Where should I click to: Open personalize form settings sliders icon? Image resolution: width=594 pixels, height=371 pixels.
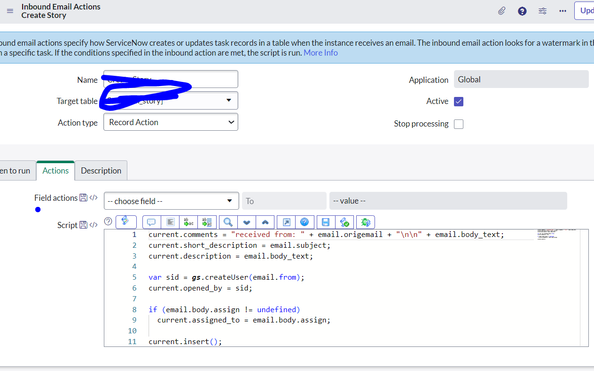[542, 11]
